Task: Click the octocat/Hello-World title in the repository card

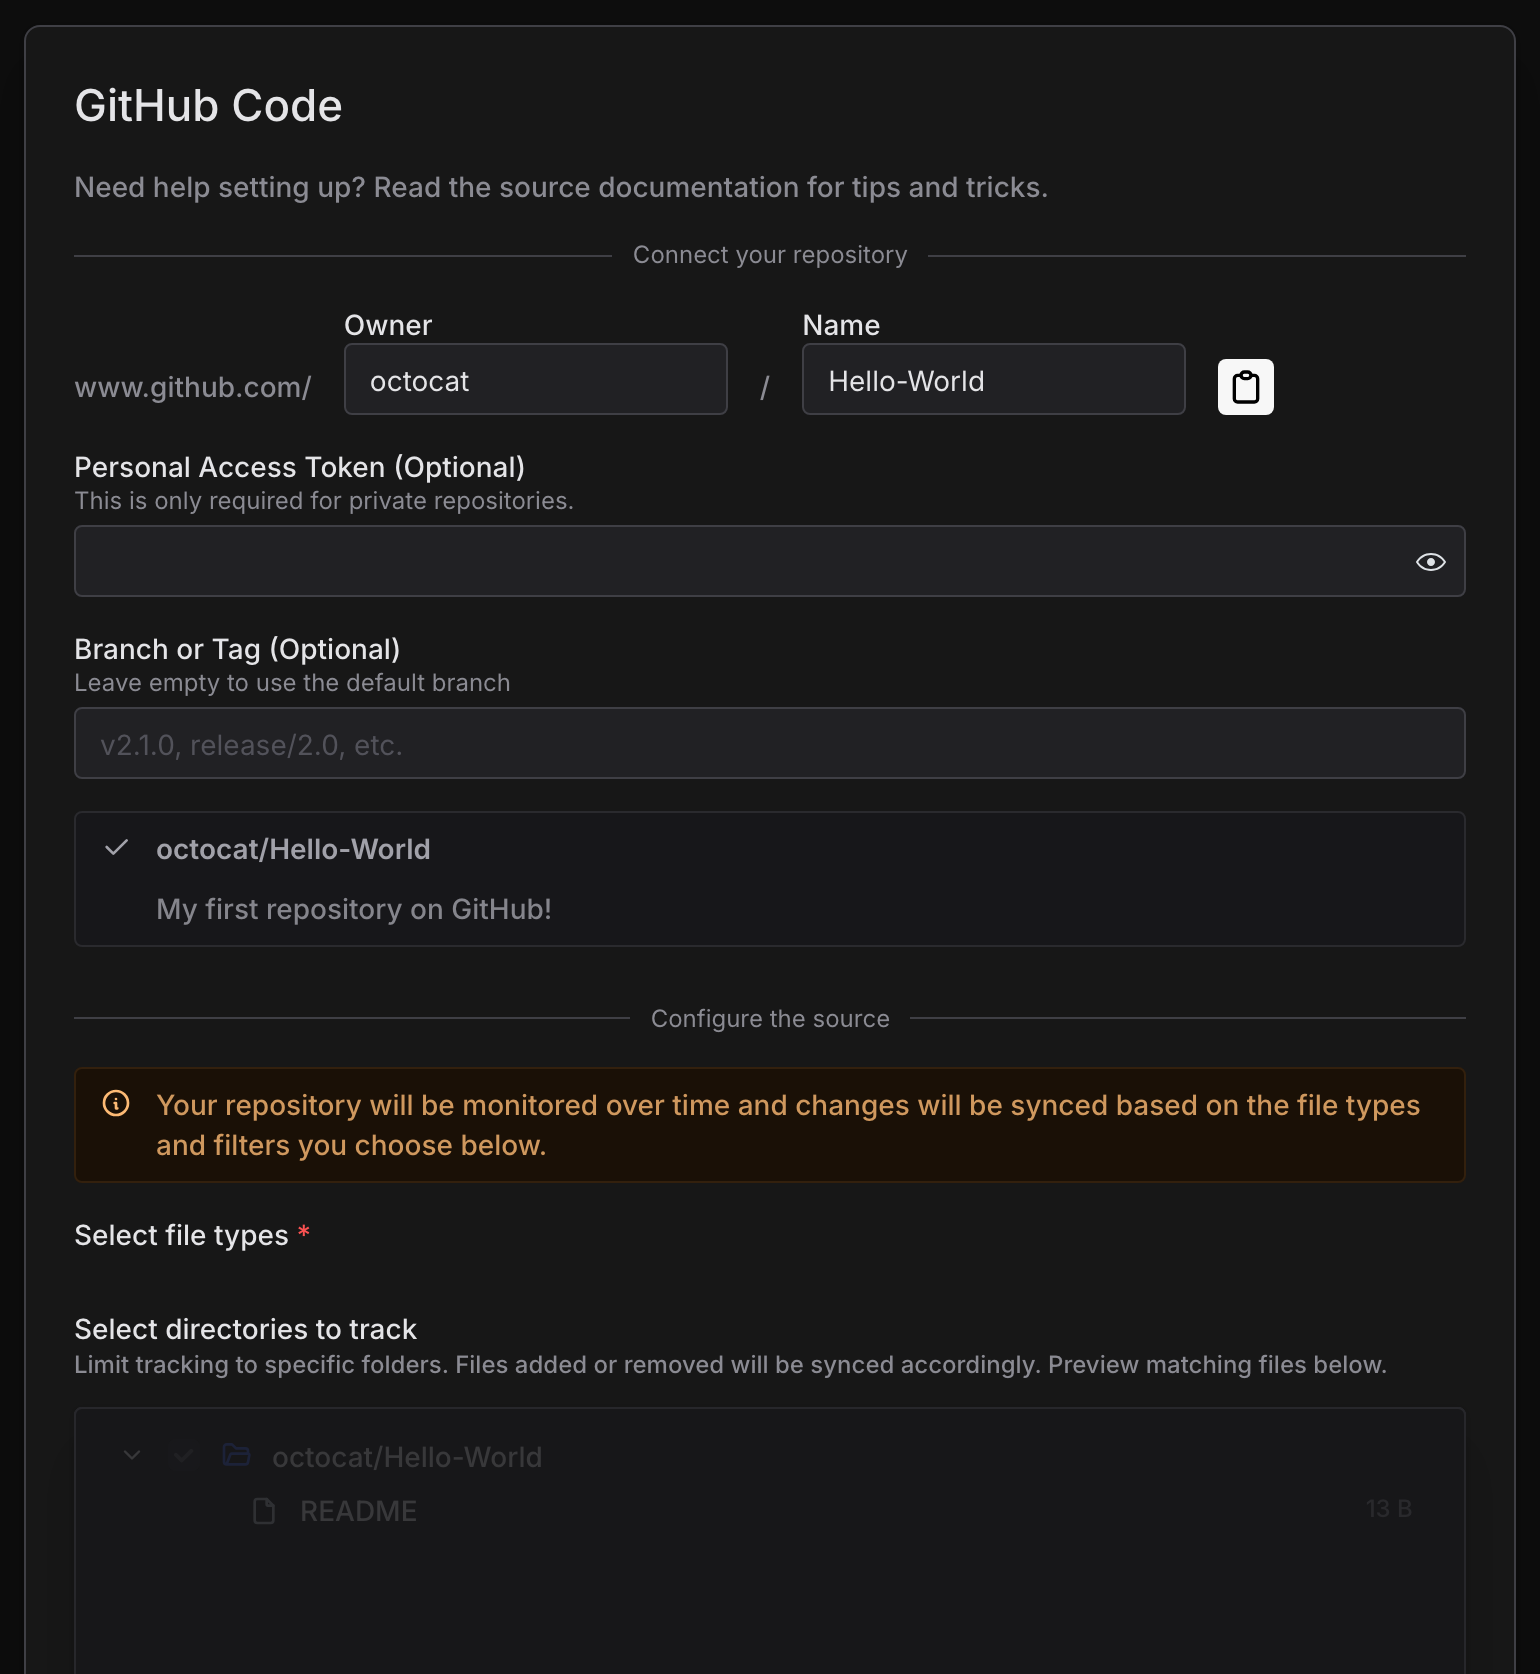Action: tap(293, 849)
